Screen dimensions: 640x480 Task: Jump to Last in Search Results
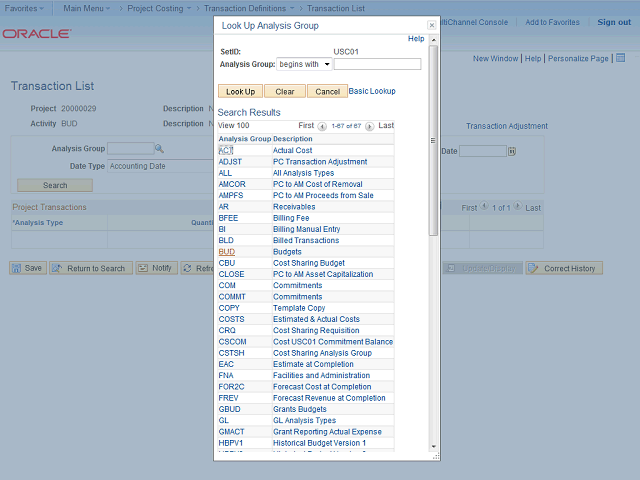point(386,126)
